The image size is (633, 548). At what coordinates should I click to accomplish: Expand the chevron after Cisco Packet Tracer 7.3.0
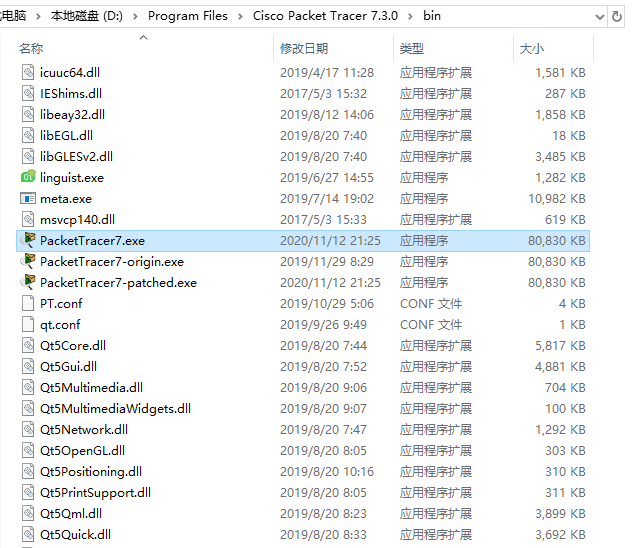[x=410, y=17]
